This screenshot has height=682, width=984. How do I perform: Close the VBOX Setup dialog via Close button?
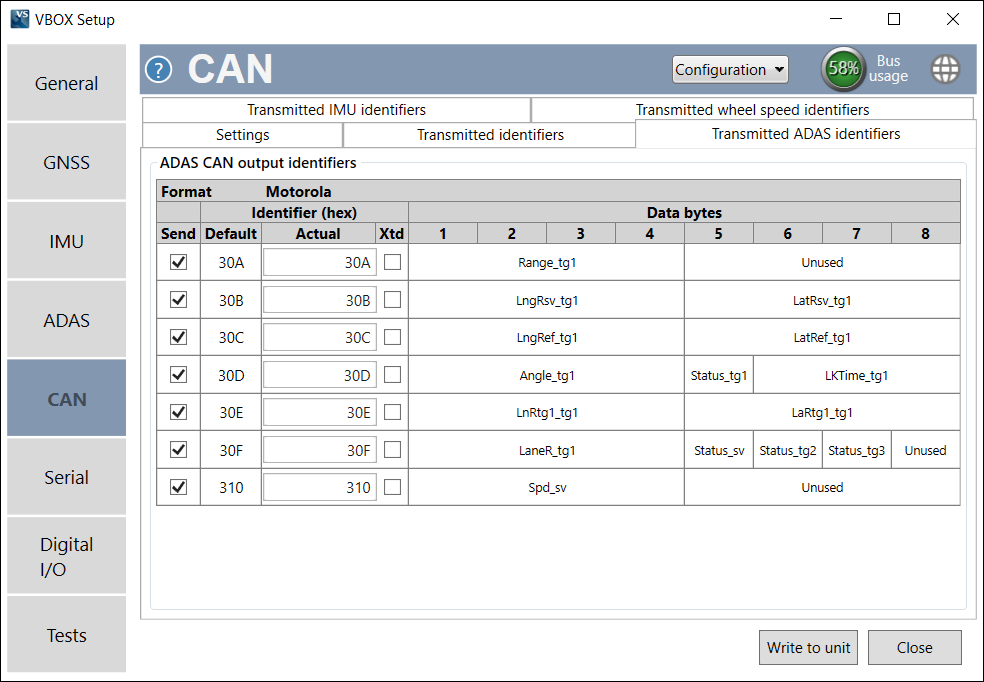pyautogui.click(x=914, y=647)
